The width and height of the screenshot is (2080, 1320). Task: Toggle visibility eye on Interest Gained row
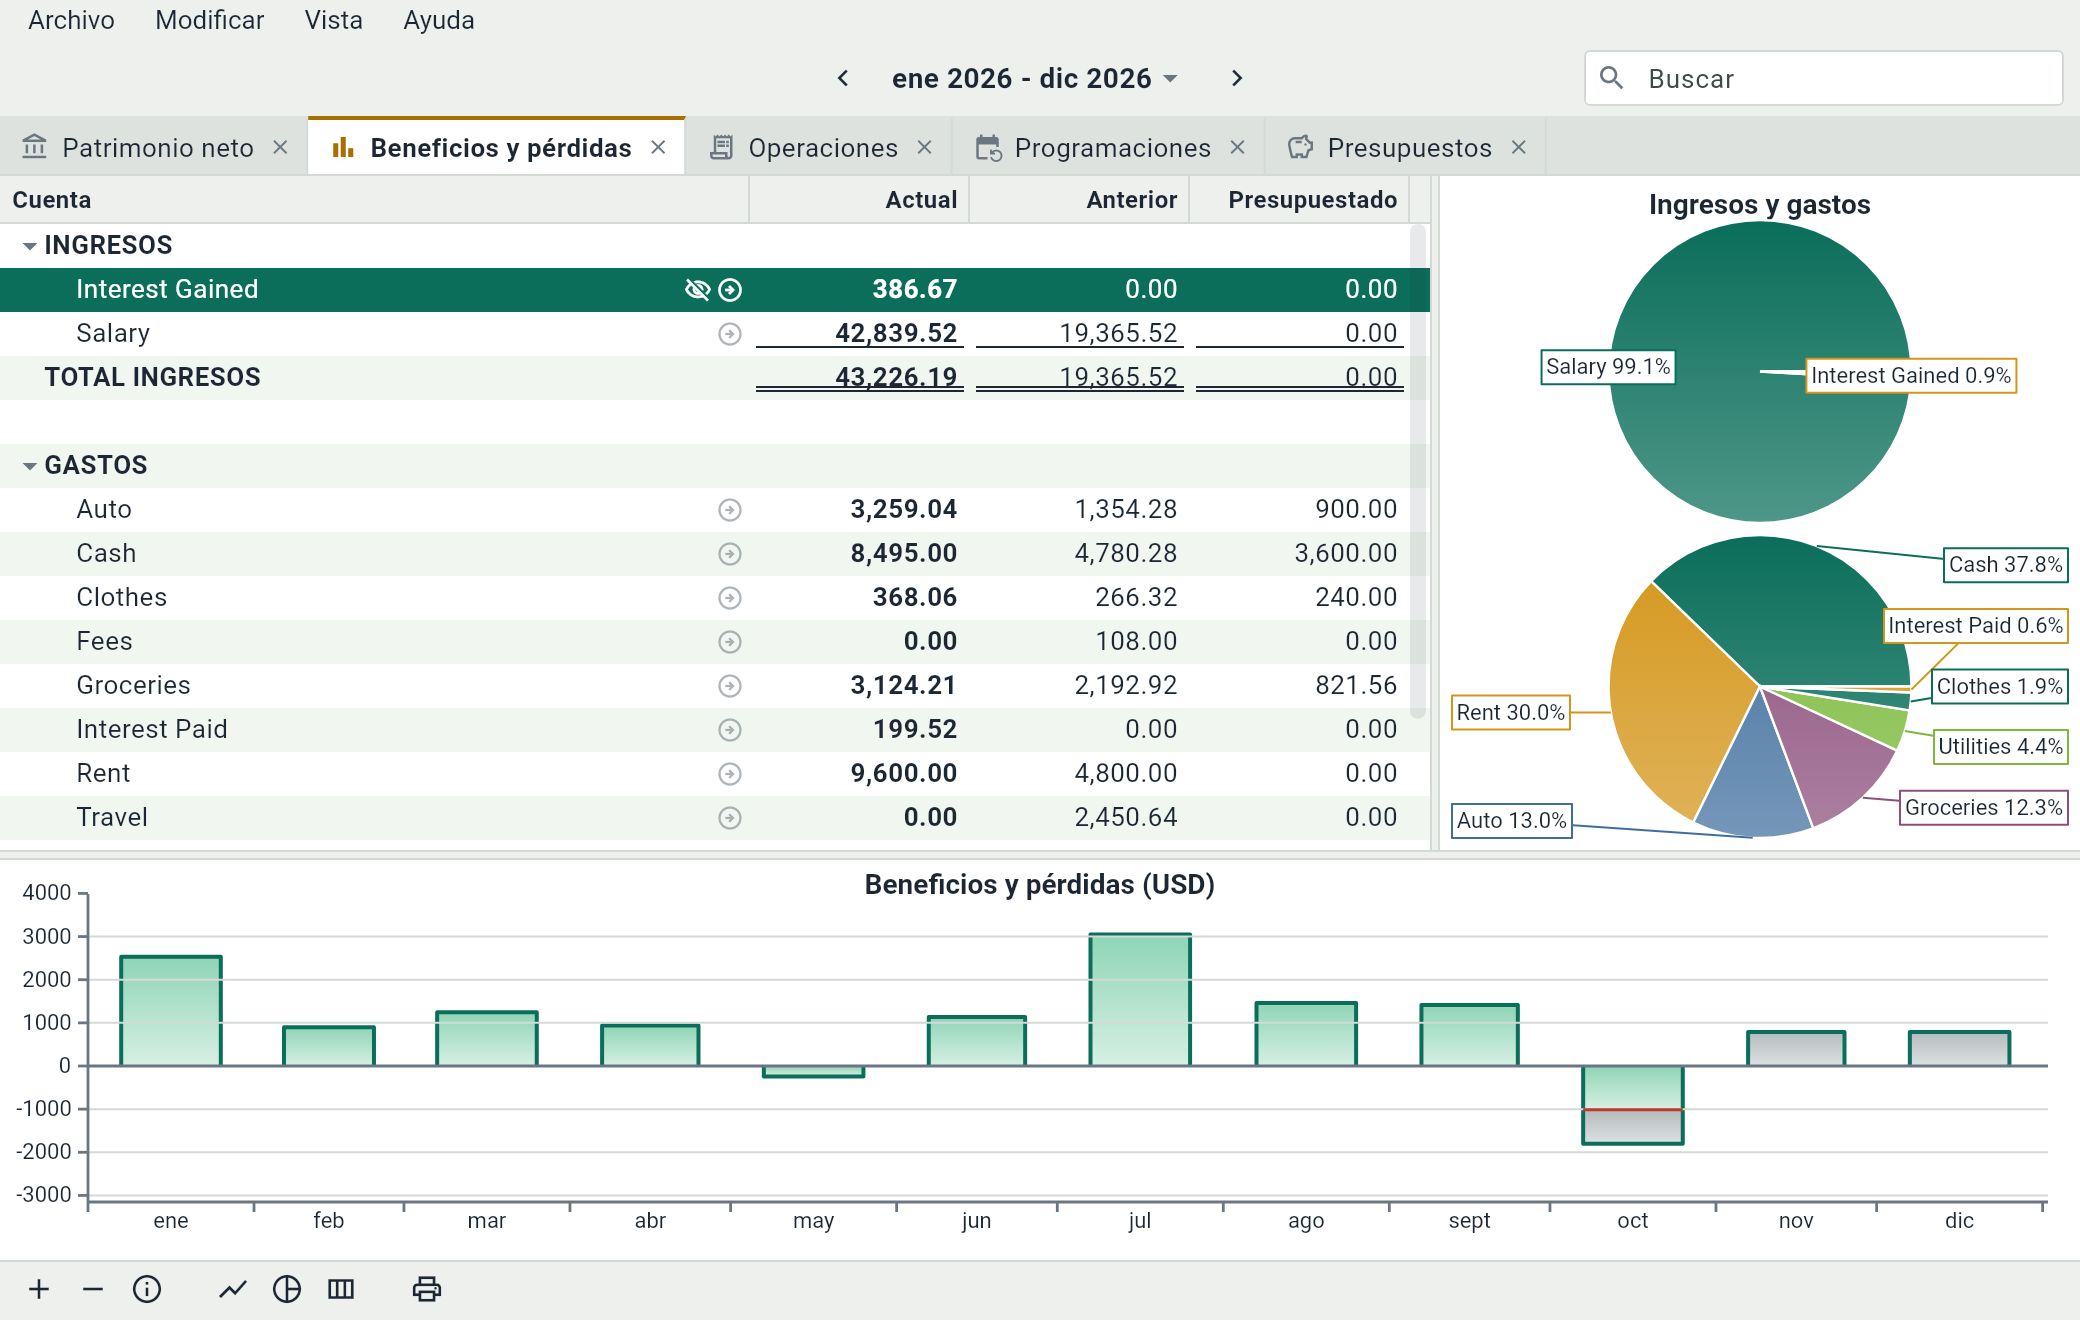point(697,290)
